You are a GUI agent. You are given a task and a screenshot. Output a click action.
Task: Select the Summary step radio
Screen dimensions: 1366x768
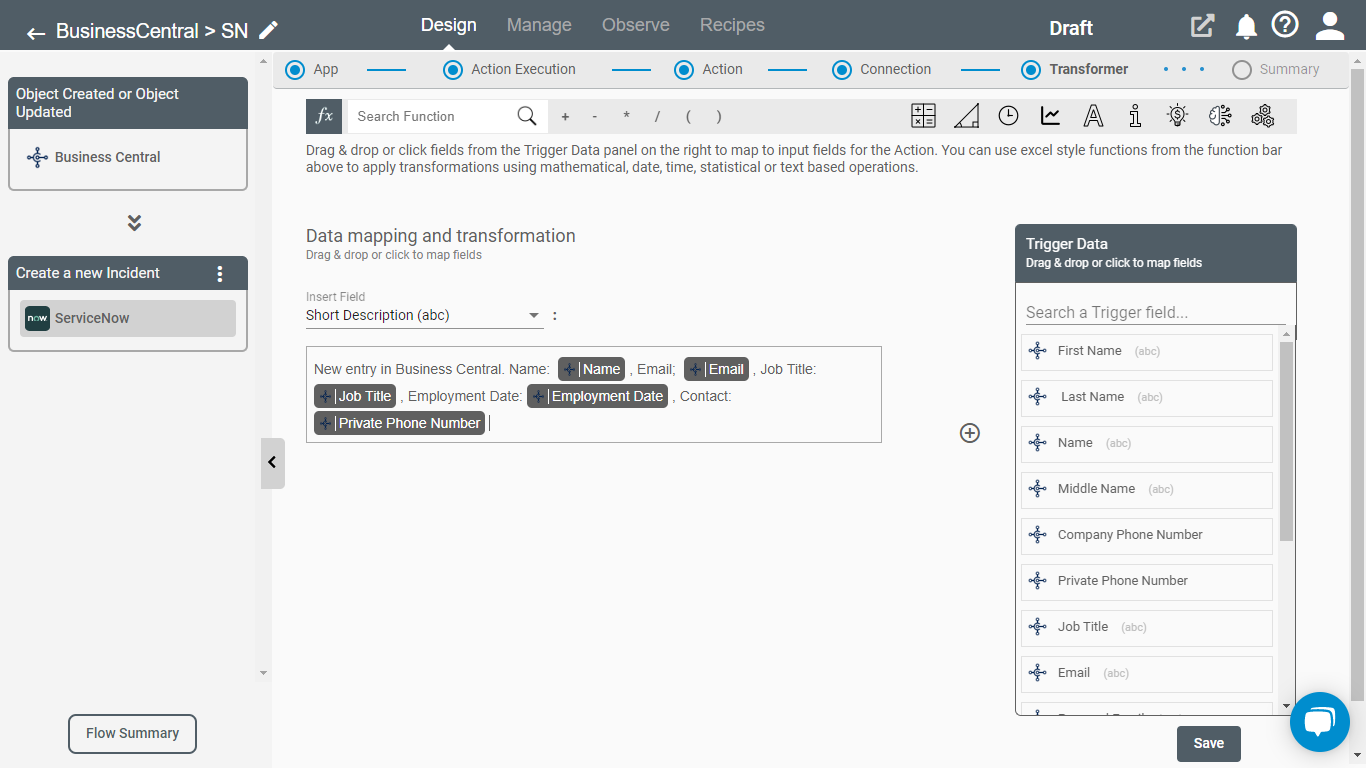(1241, 70)
